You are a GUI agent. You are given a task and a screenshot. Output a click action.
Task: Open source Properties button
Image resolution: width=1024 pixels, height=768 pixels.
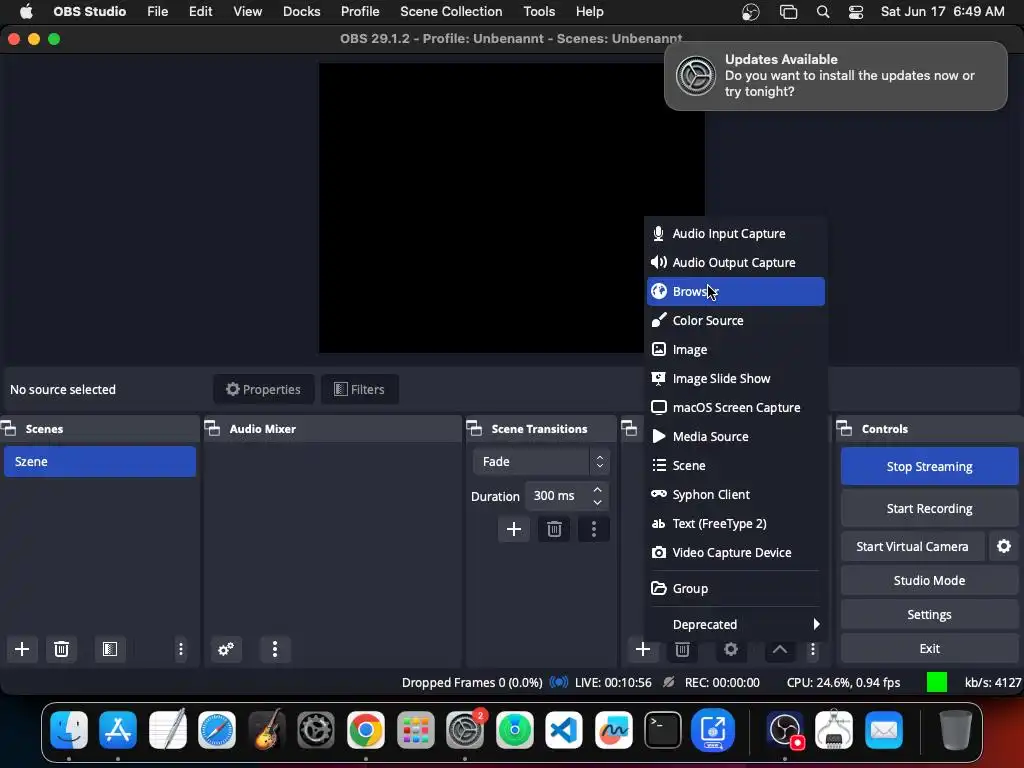pos(263,389)
